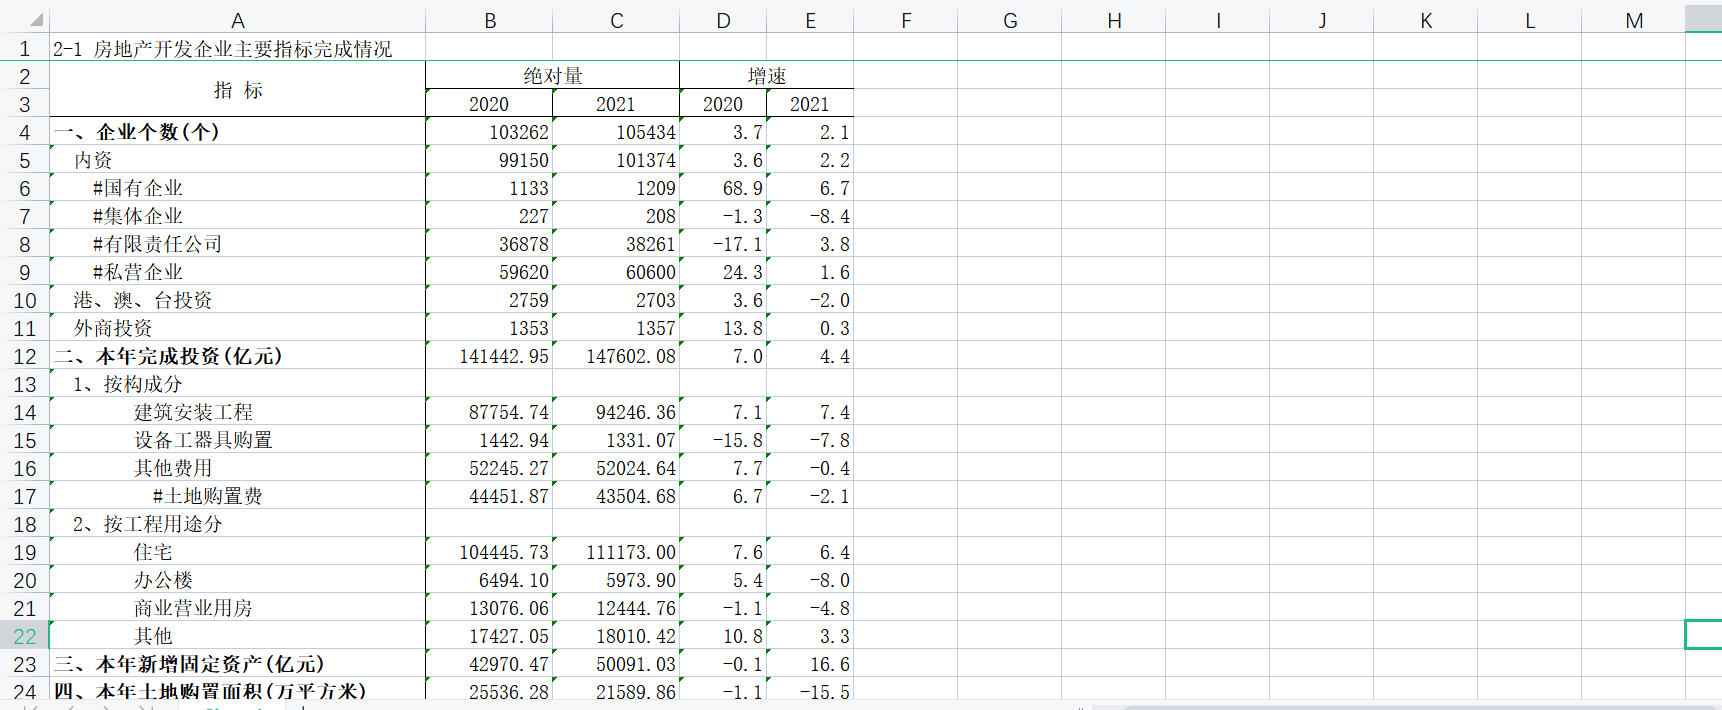Select the '#集体企业' cell
Image resolution: width=1722 pixels, height=710 pixels.
click(x=238, y=216)
